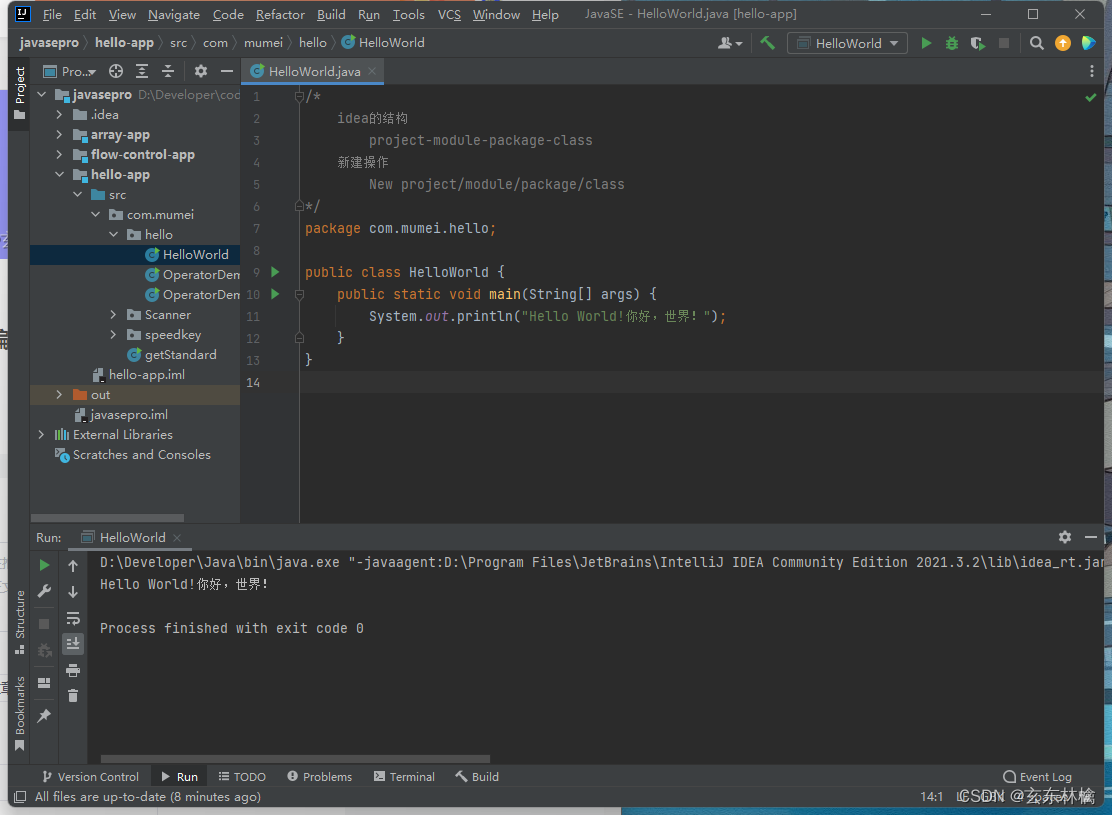Select opened file crosshair icon in Project panel

pyautogui.click(x=116, y=71)
